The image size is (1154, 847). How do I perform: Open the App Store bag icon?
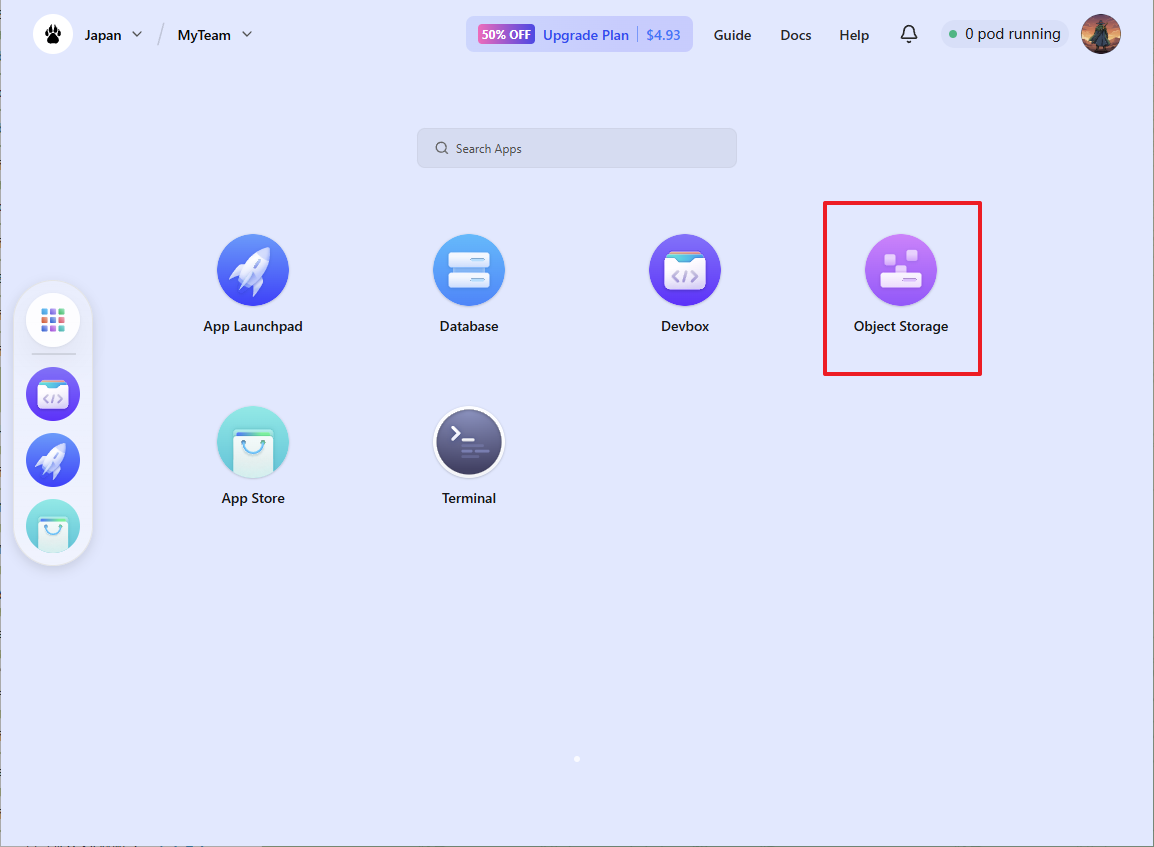[253, 443]
